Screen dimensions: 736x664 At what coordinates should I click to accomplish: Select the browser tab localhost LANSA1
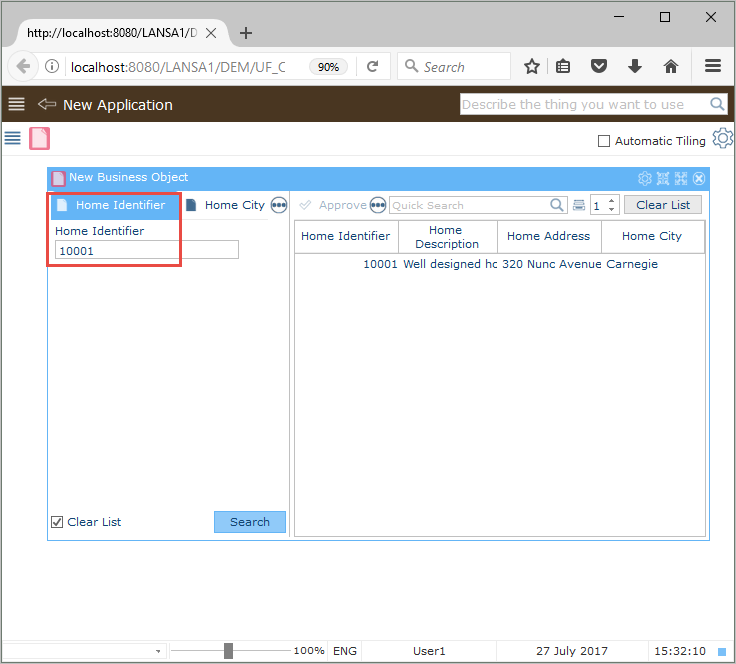112,33
